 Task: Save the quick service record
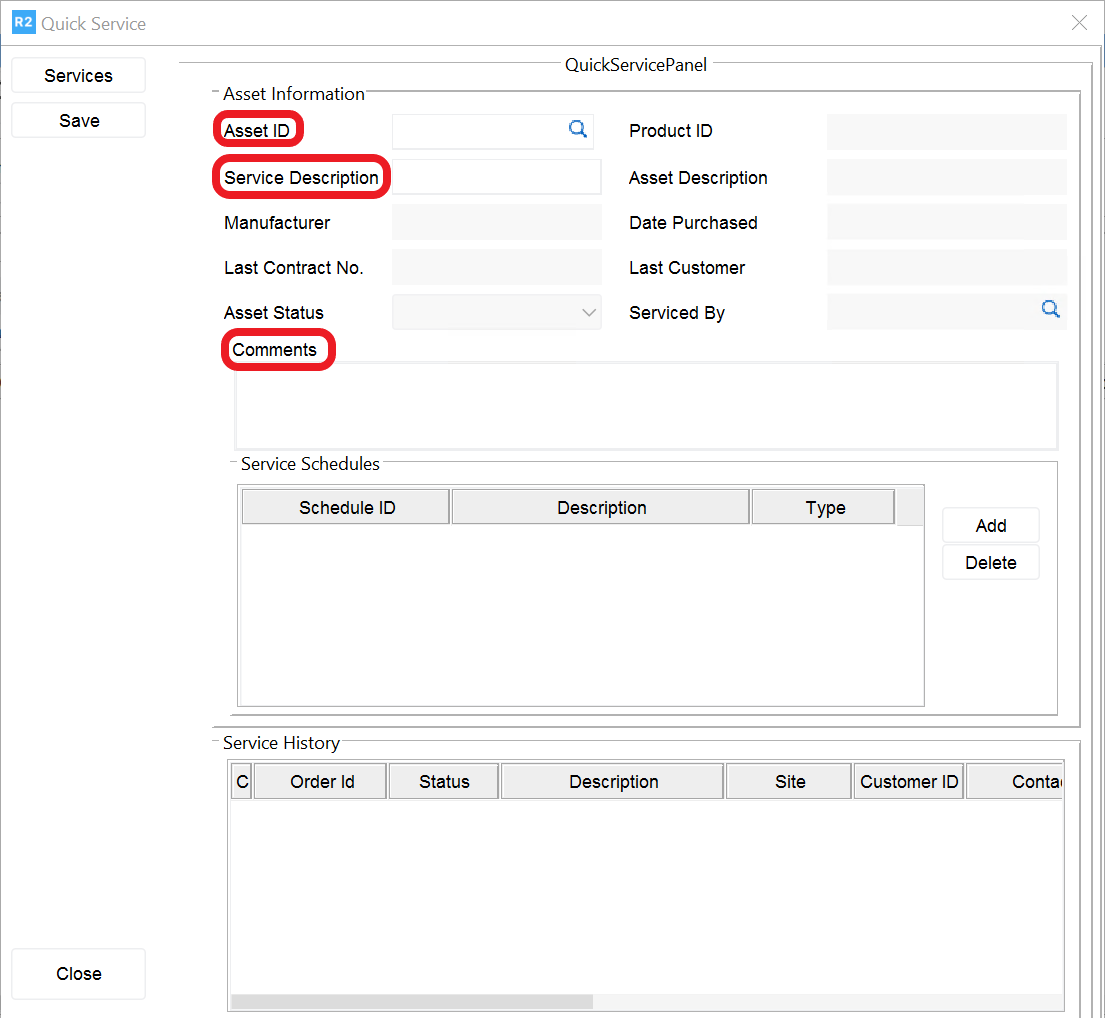[x=78, y=120]
